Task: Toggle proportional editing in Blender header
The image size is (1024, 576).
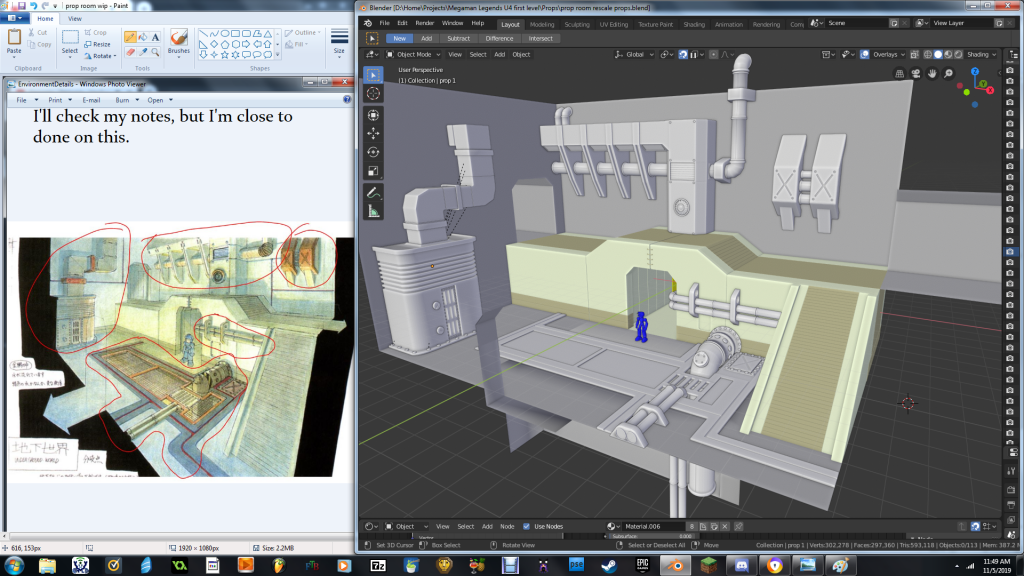Action: click(x=714, y=55)
